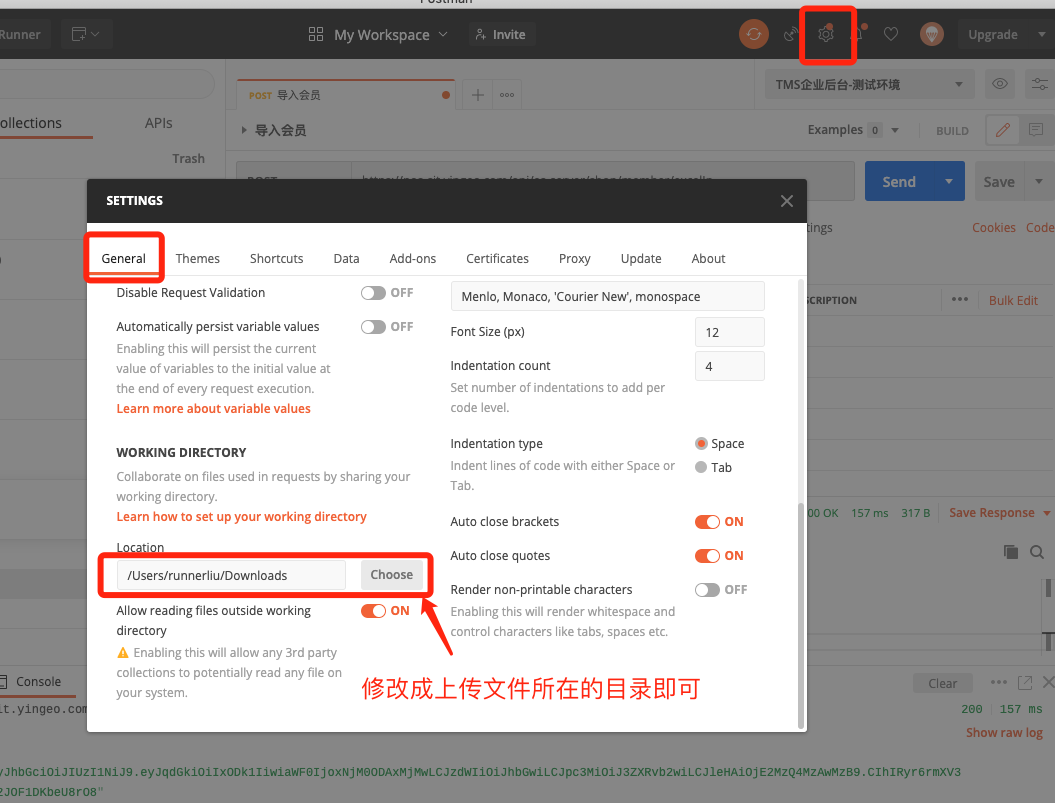Switch to the Update settings tab
The image size is (1055, 803).
point(641,258)
